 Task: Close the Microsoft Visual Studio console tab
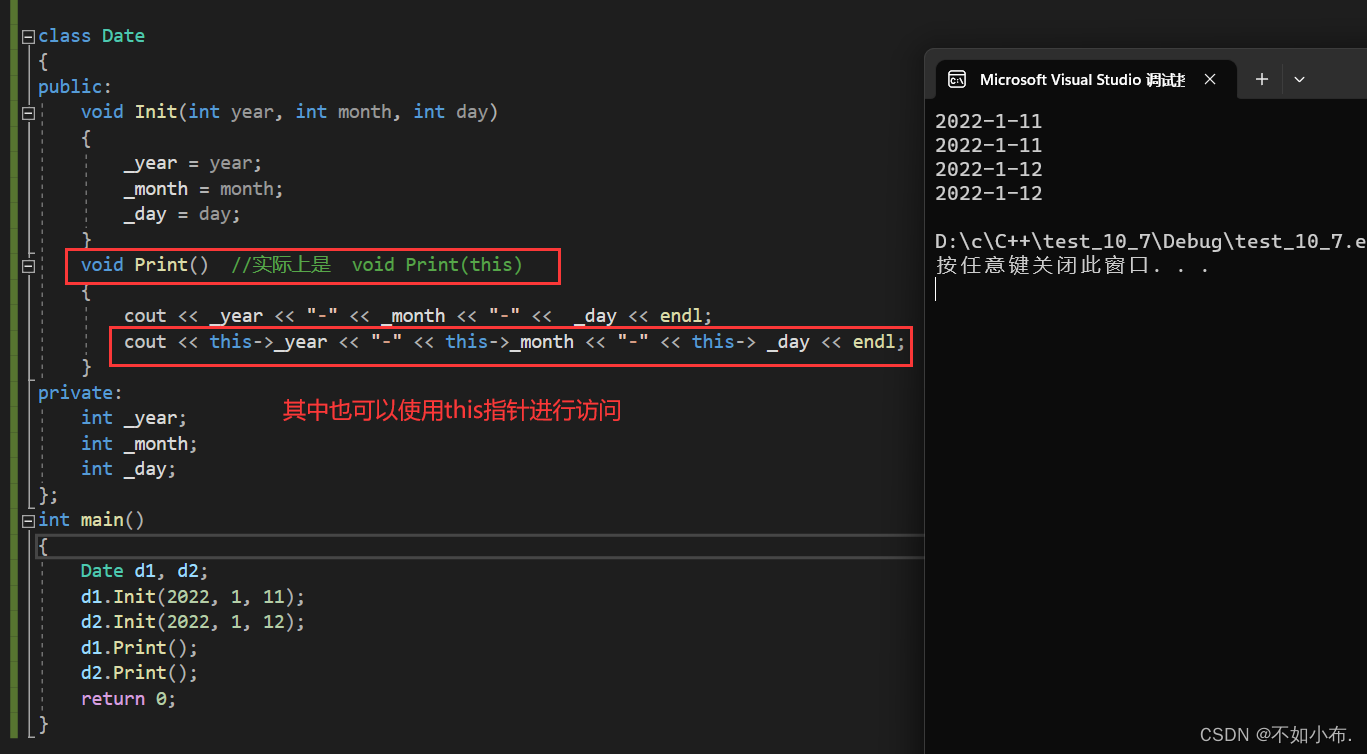pos(1210,79)
